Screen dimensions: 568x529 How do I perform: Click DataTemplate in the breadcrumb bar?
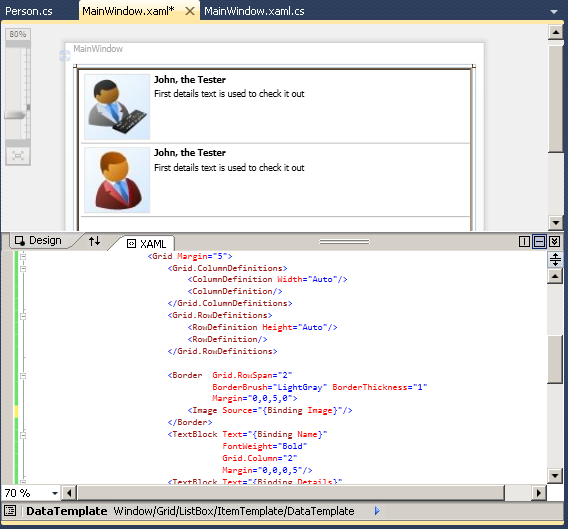pos(67,511)
